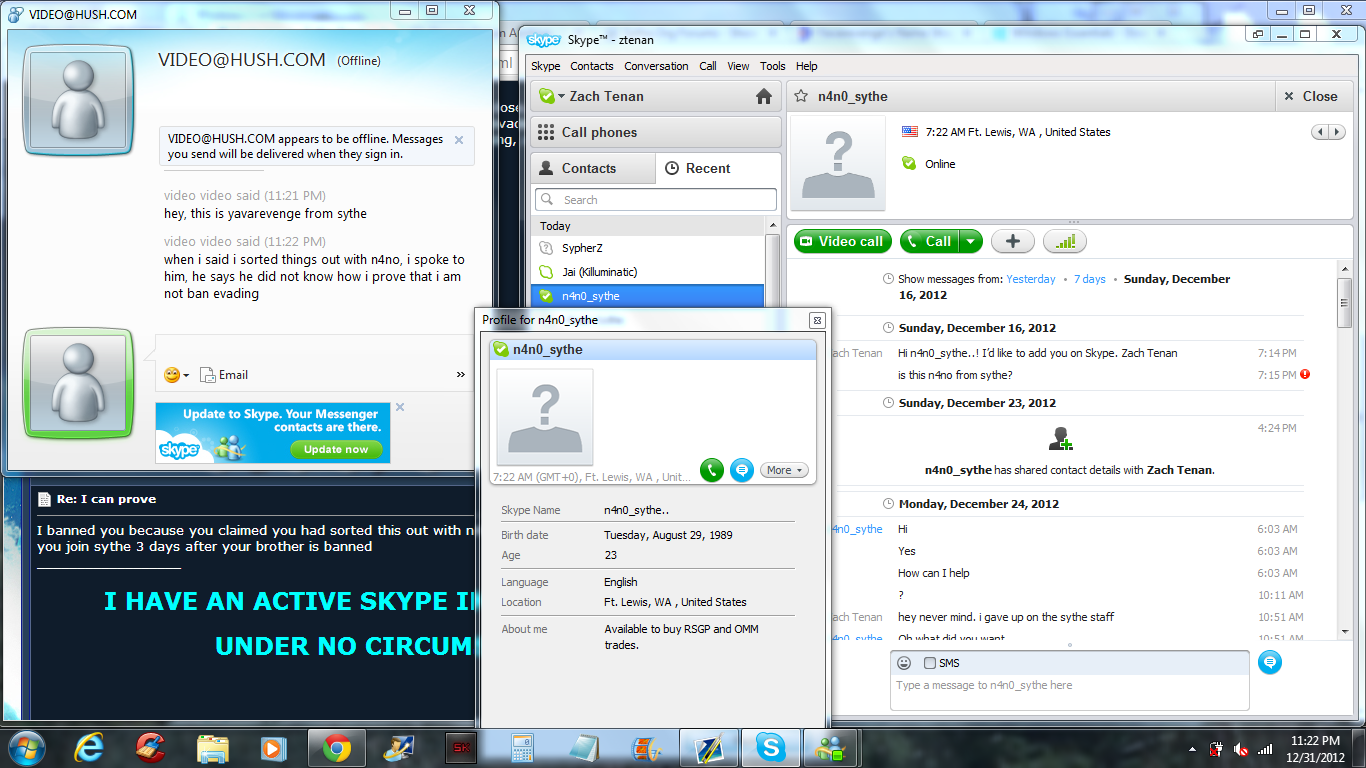Screen dimensions: 1366x768
Task: Click the plus button beside Call
Action: [1013, 241]
